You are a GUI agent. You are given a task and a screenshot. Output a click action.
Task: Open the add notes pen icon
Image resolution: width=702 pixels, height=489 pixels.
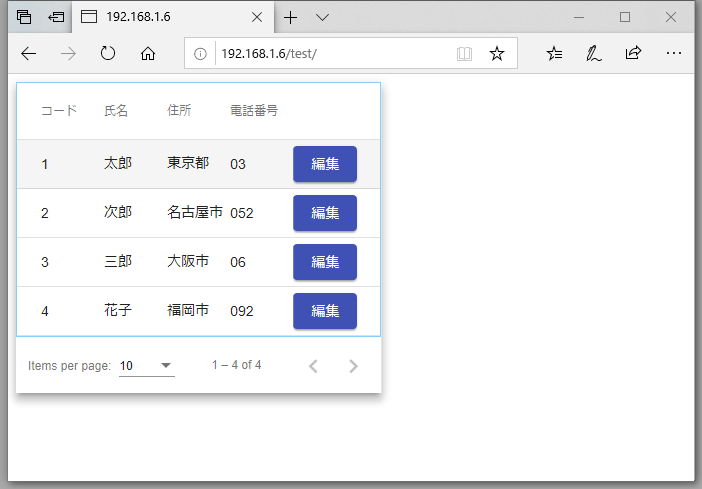(x=594, y=54)
